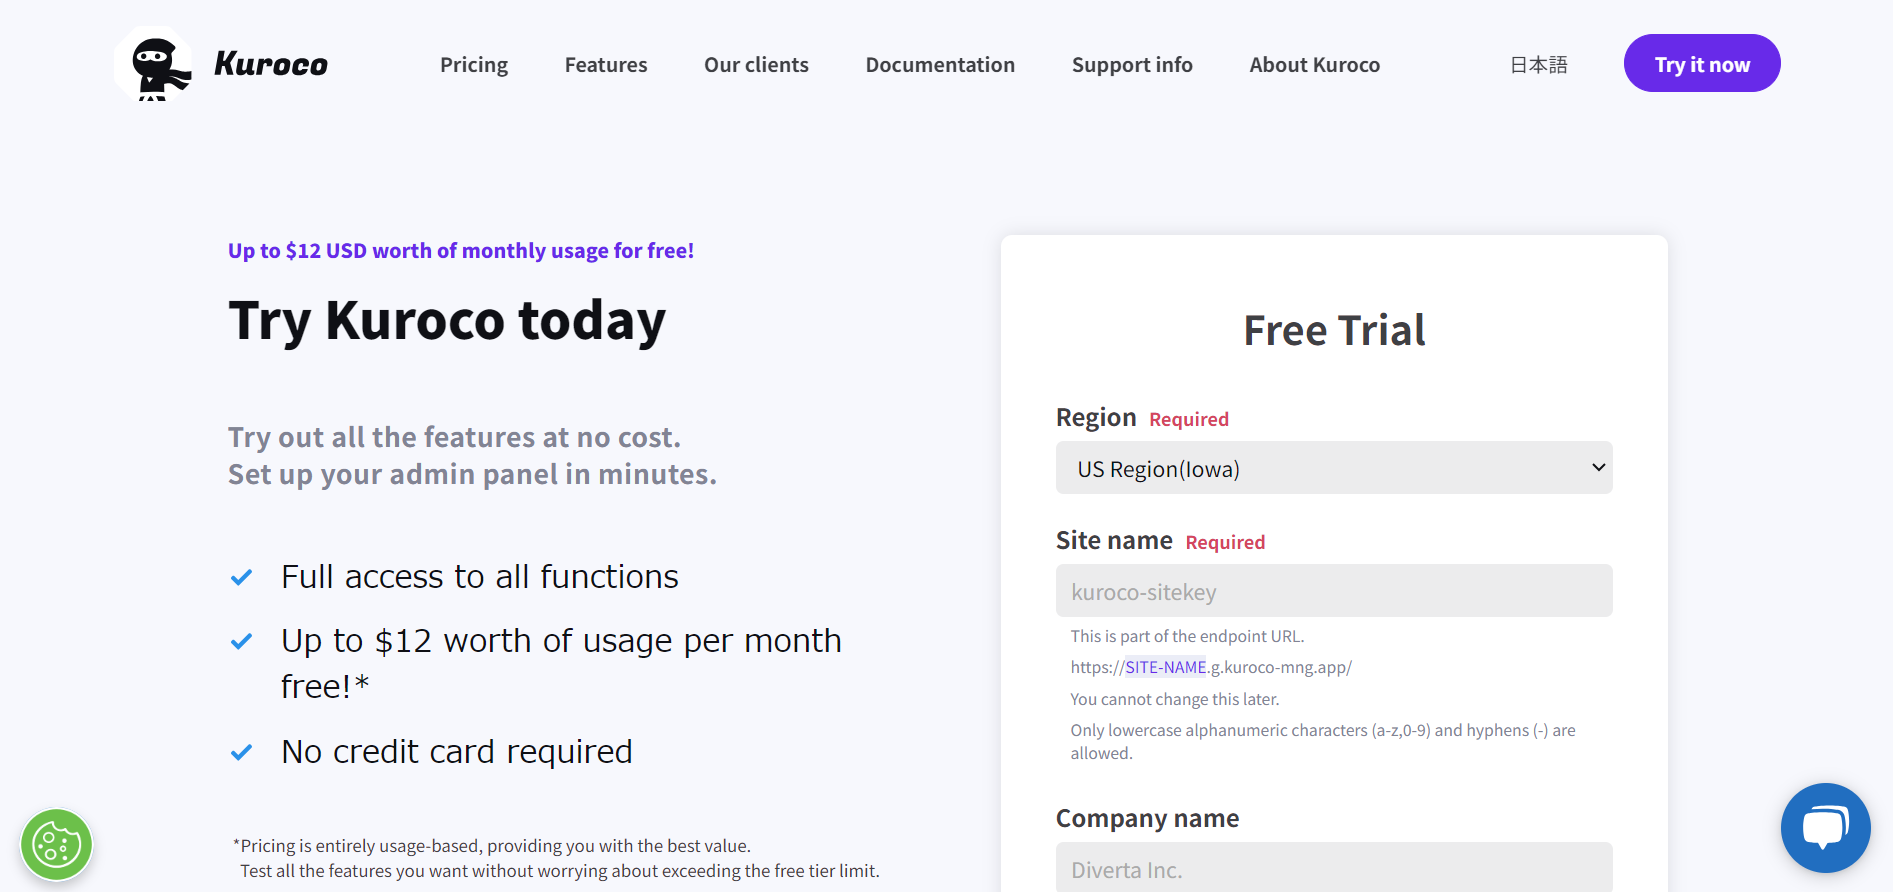Click the checkmark next to '$12 worth of usage' item

pos(241,640)
